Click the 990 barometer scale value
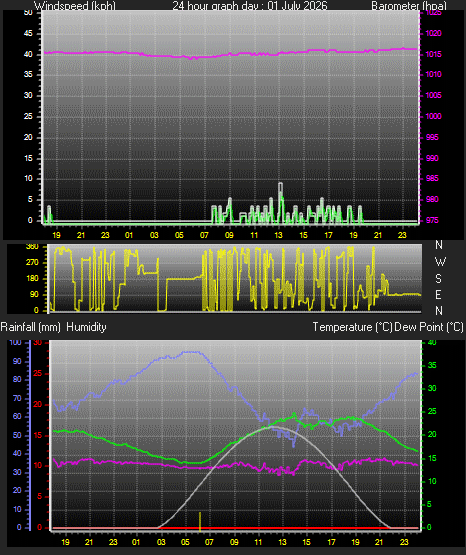 [432, 158]
